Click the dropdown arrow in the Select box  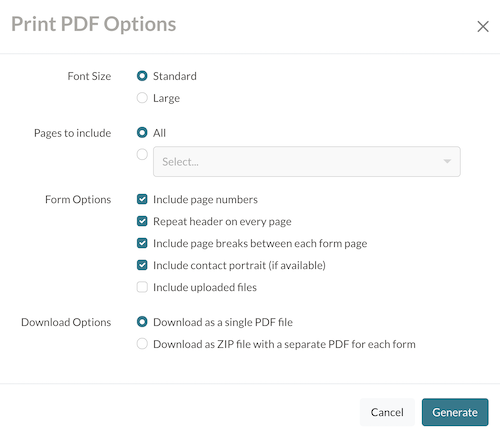pos(447,161)
